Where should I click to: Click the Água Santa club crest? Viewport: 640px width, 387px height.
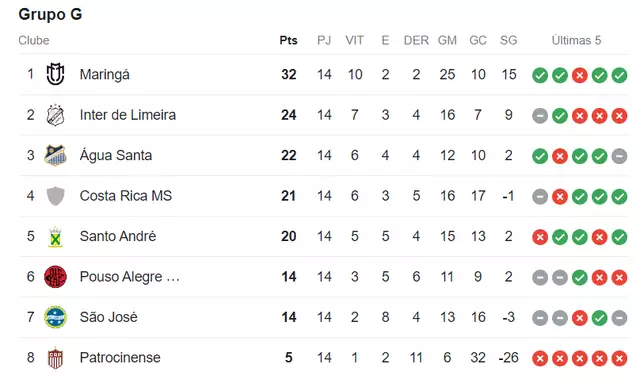[55, 155]
